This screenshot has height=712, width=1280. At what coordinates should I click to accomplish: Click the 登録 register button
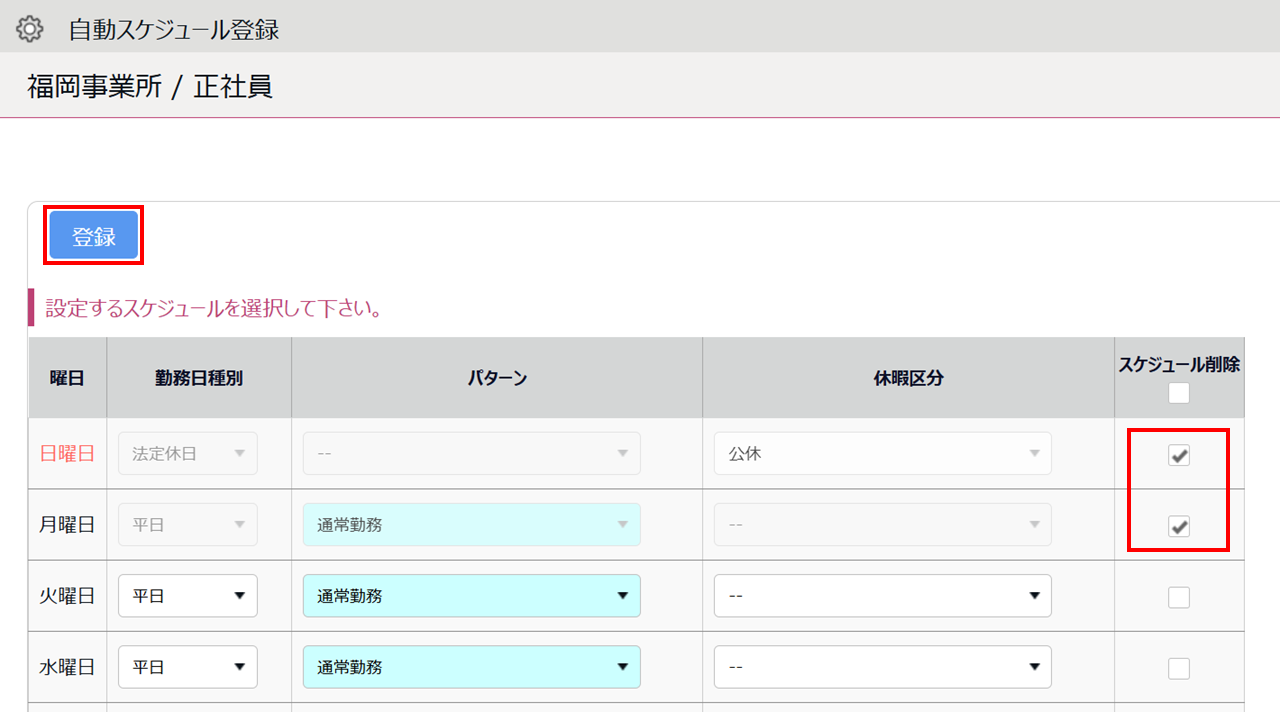tap(94, 236)
